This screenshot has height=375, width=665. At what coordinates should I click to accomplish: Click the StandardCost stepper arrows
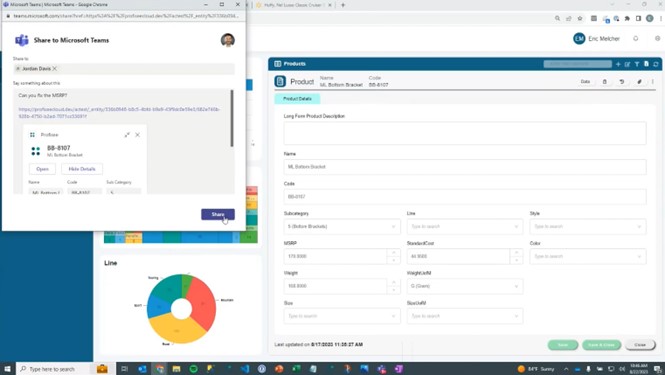click(516, 256)
